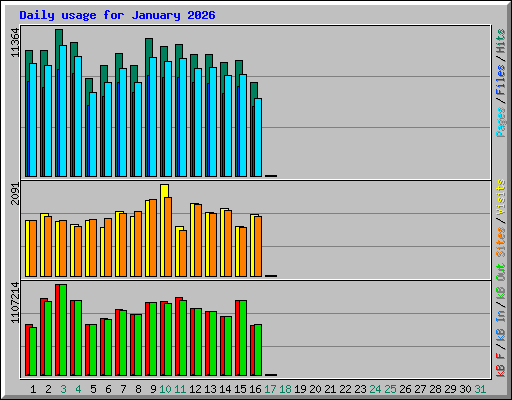Image resolution: width=512 pixels, height=400 pixels.
Task: Click day 22 on the x-axis
Action: pyautogui.click(x=345, y=389)
